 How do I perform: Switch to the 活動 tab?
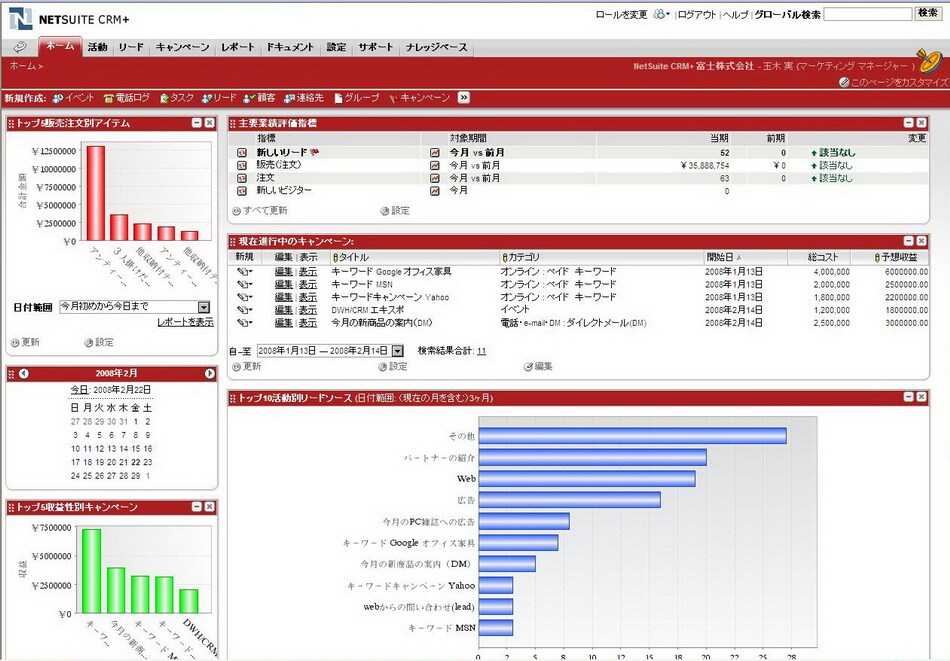pyautogui.click(x=98, y=47)
